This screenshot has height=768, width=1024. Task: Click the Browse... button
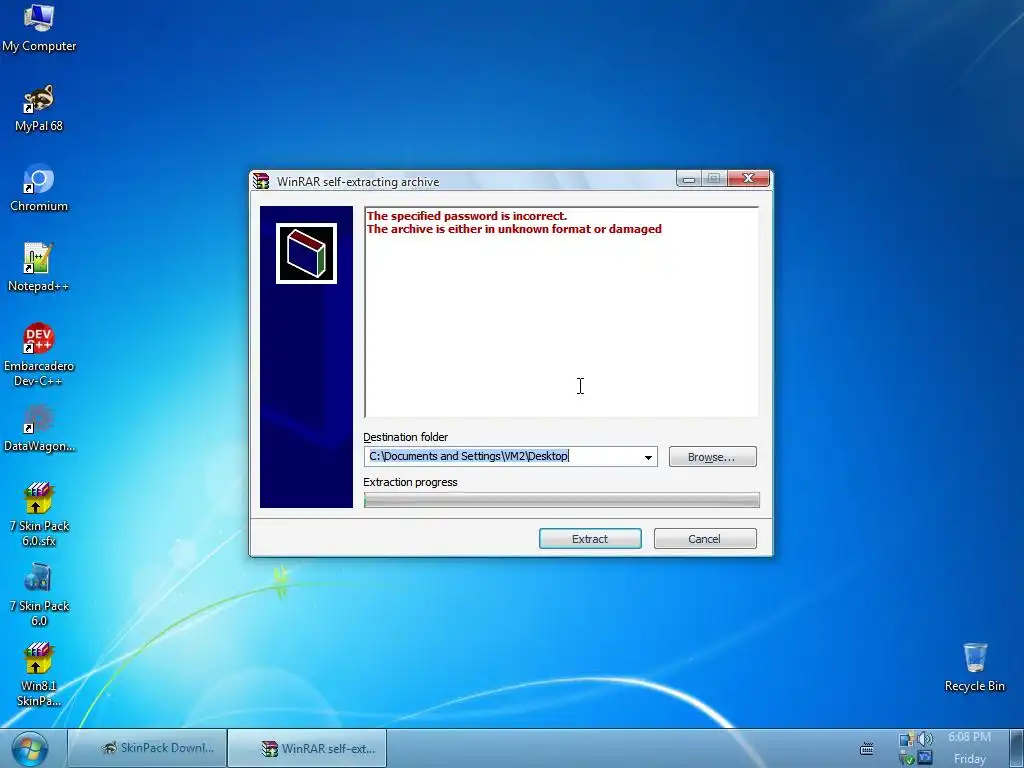tap(712, 457)
